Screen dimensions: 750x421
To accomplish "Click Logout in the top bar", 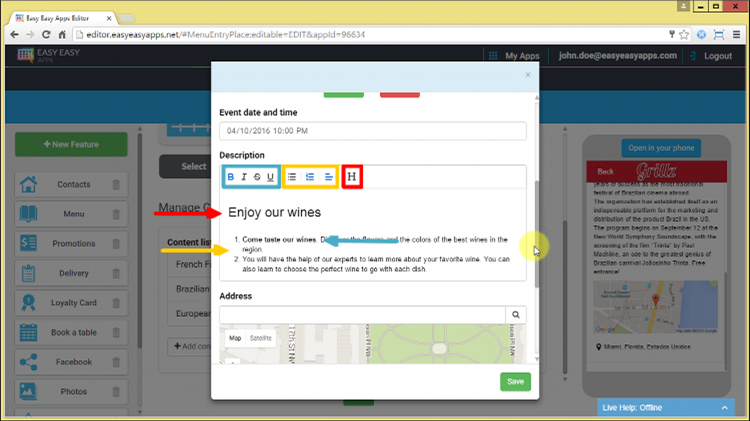I will pyautogui.click(x=711, y=55).
